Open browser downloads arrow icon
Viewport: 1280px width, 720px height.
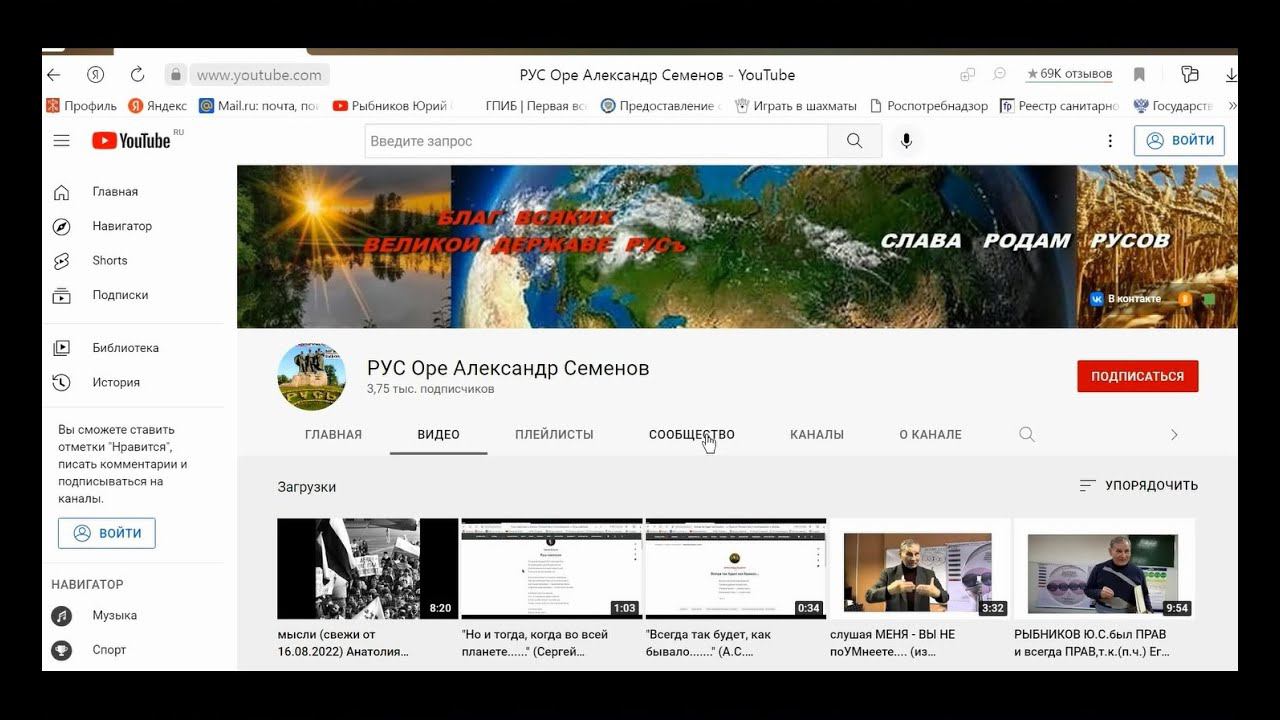pos(1231,75)
